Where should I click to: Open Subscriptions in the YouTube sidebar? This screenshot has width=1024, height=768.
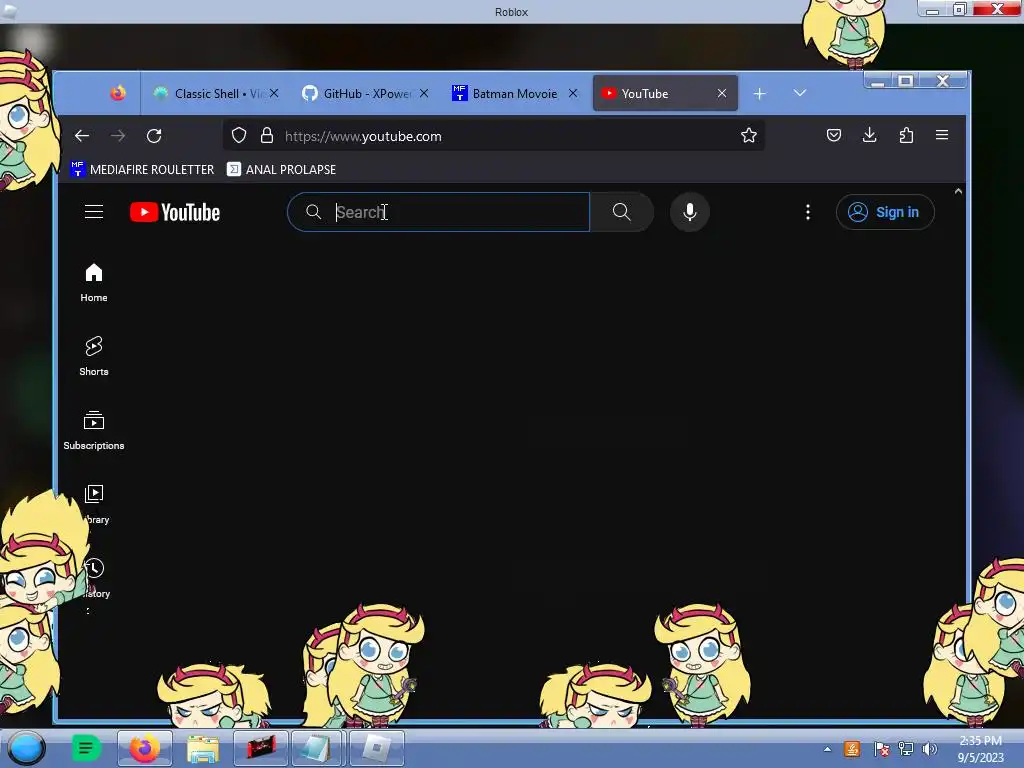pos(94,430)
